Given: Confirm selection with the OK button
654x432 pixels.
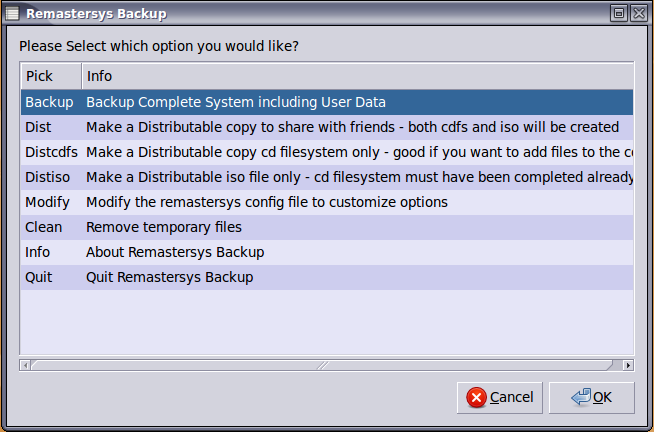Looking at the screenshot, I should point(592,397).
